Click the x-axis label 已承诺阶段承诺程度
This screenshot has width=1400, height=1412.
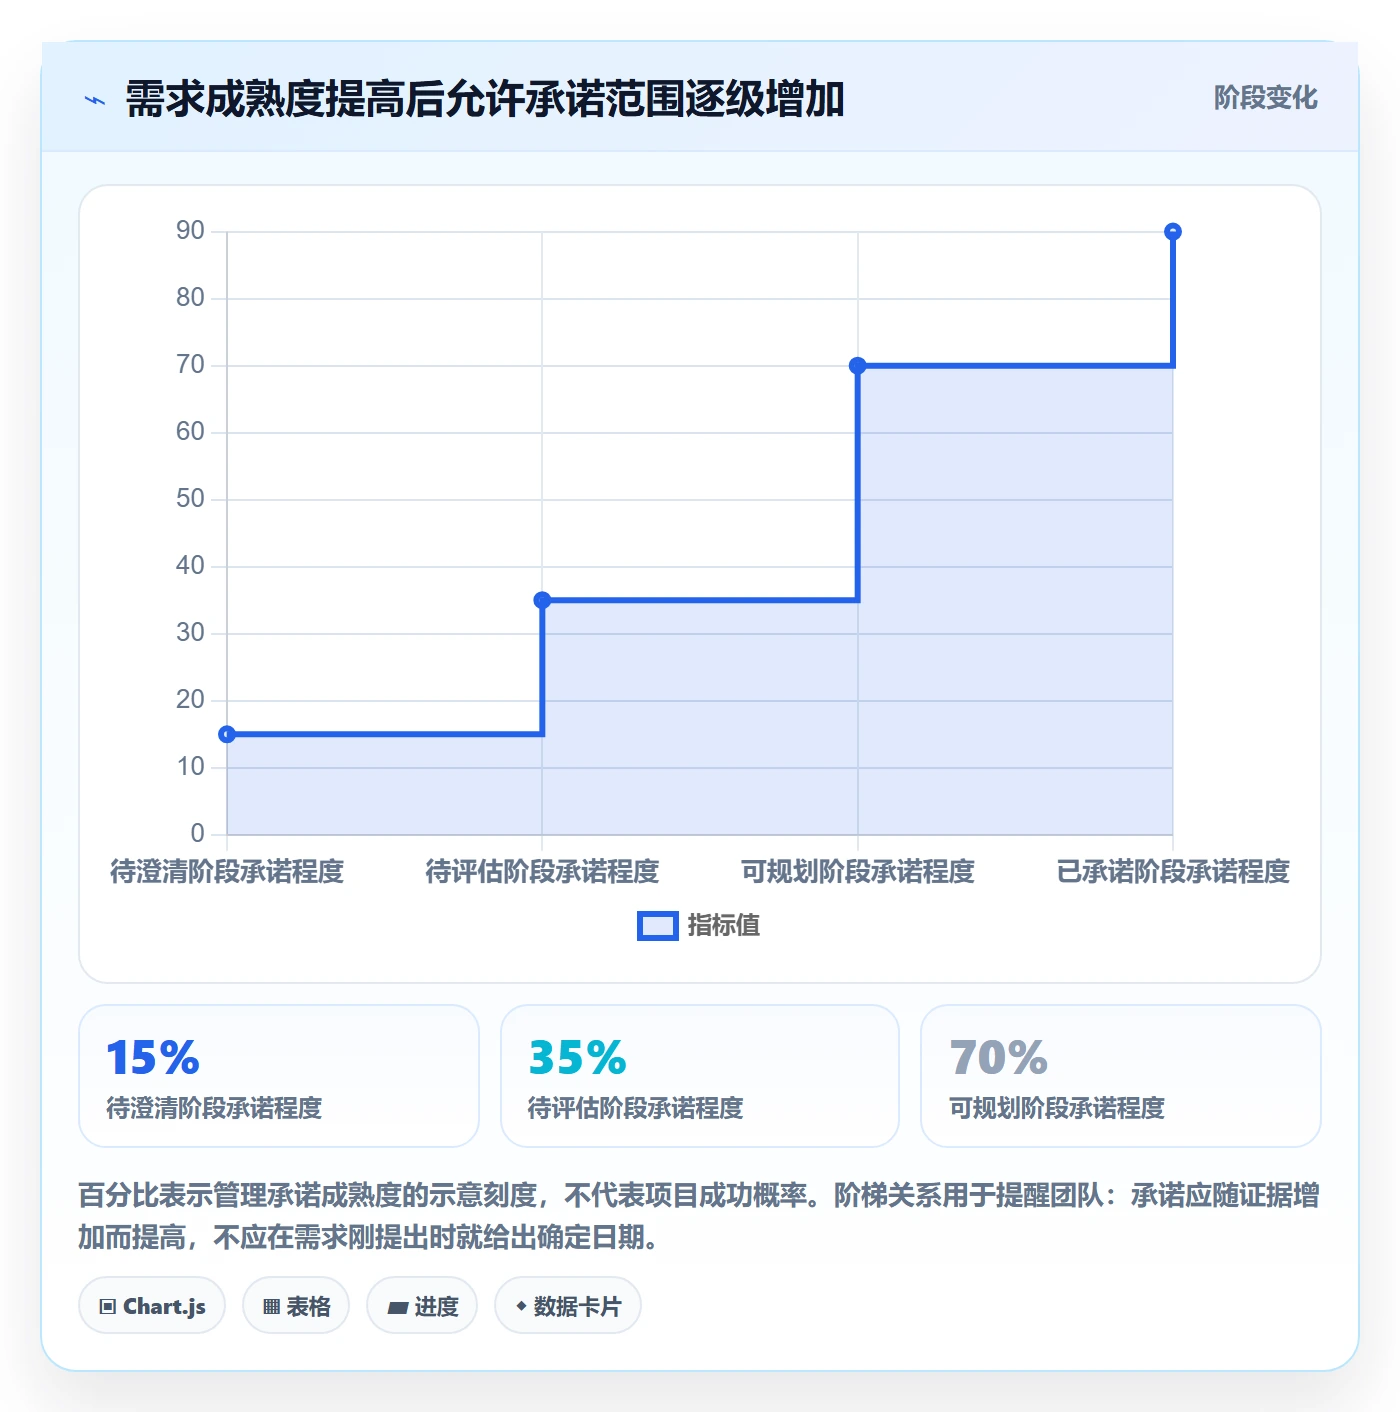coord(1173,872)
